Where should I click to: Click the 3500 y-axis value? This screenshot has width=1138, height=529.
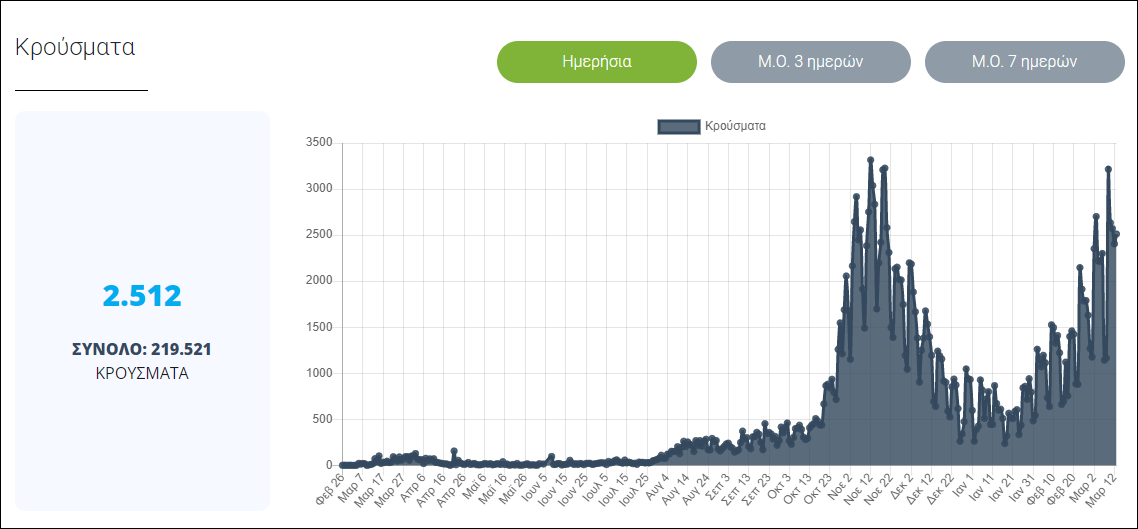[x=317, y=143]
